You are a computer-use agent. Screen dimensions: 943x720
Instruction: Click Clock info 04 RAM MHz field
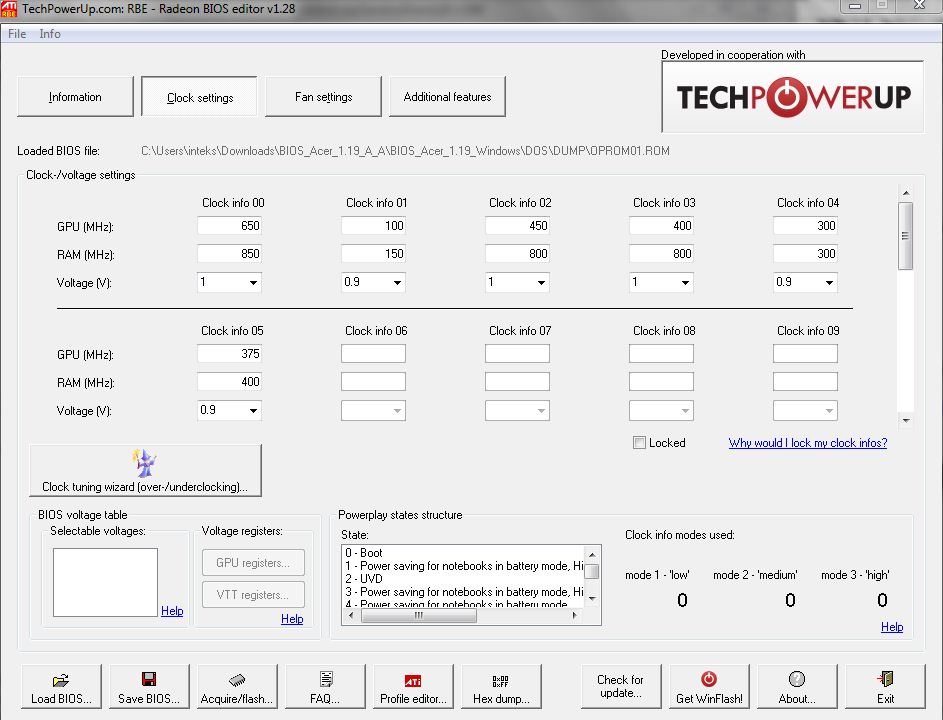[805, 254]
